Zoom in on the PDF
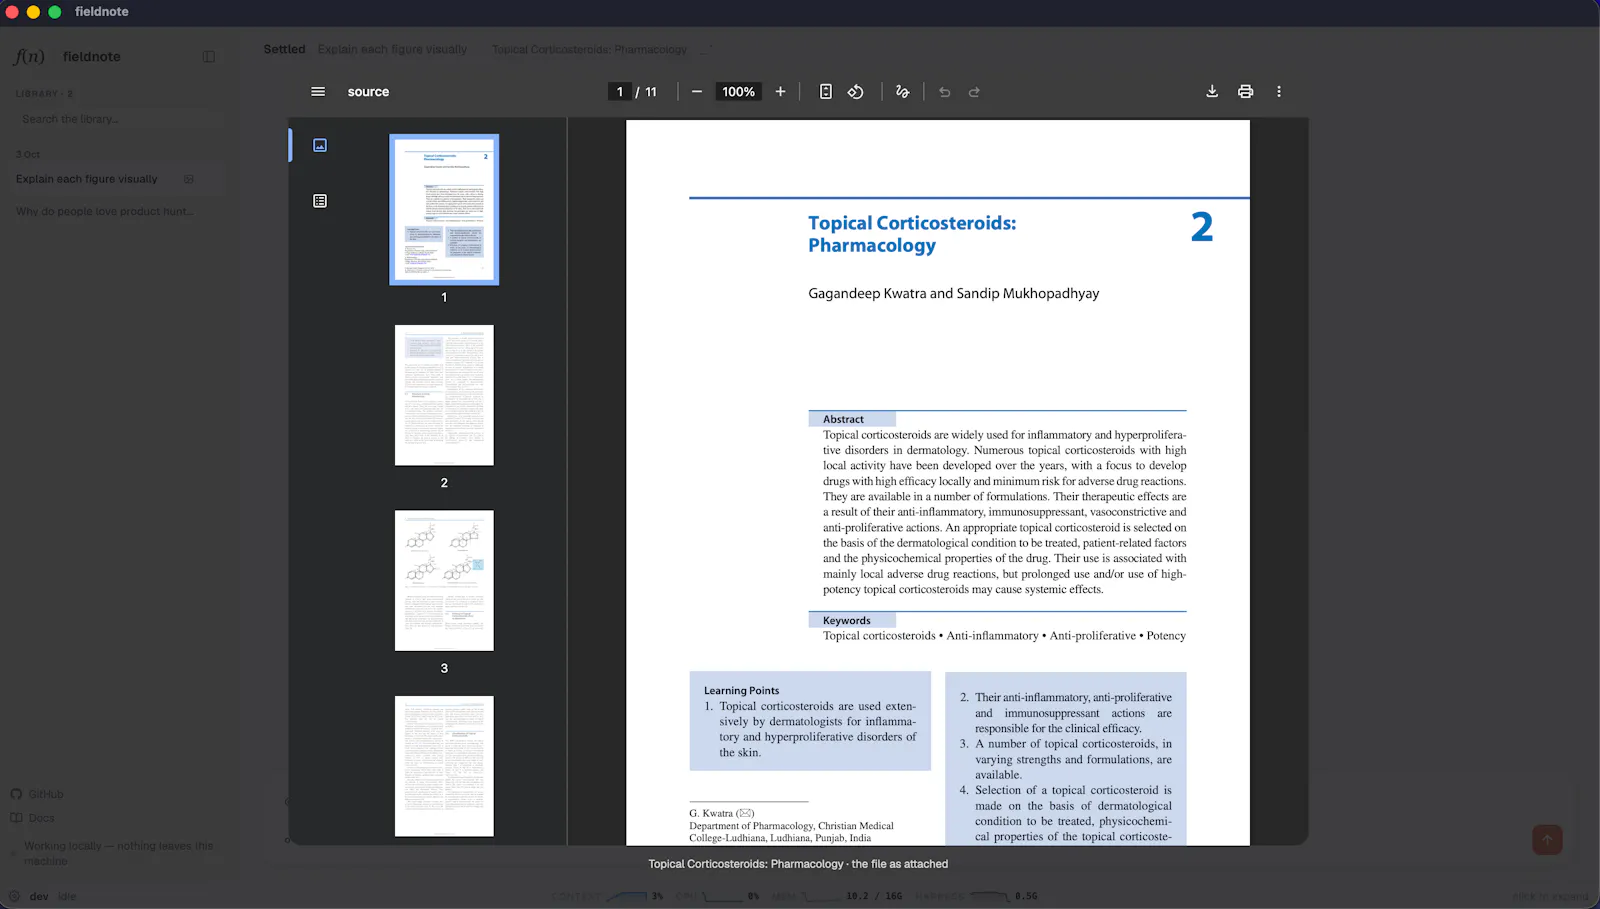 point(780,92)
